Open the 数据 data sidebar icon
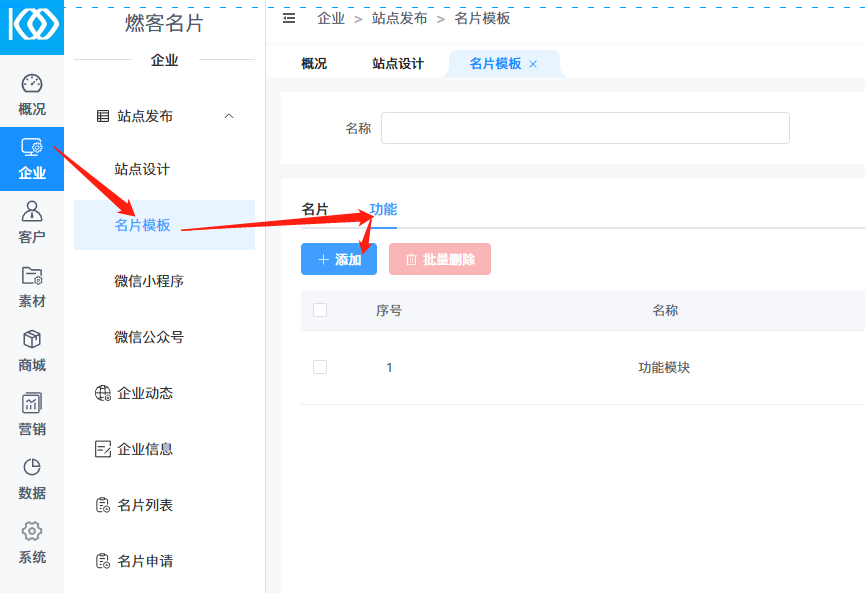865x593 pixels. (32, 479)
